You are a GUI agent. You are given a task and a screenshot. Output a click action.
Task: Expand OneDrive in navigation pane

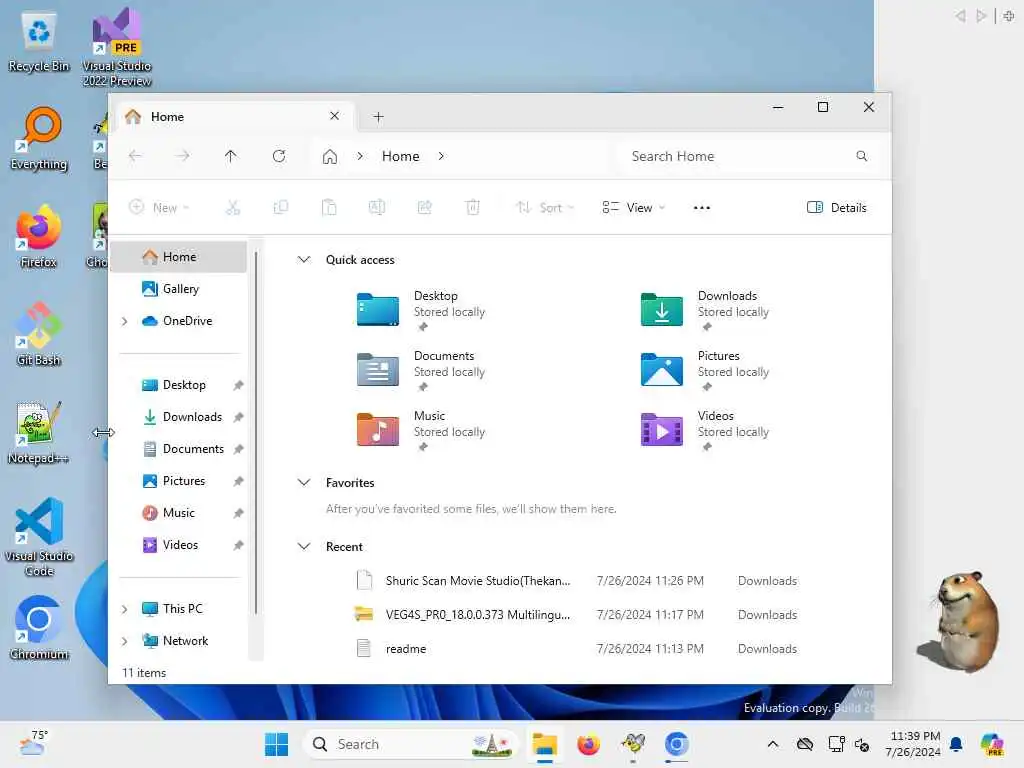(x=125, y=321)
